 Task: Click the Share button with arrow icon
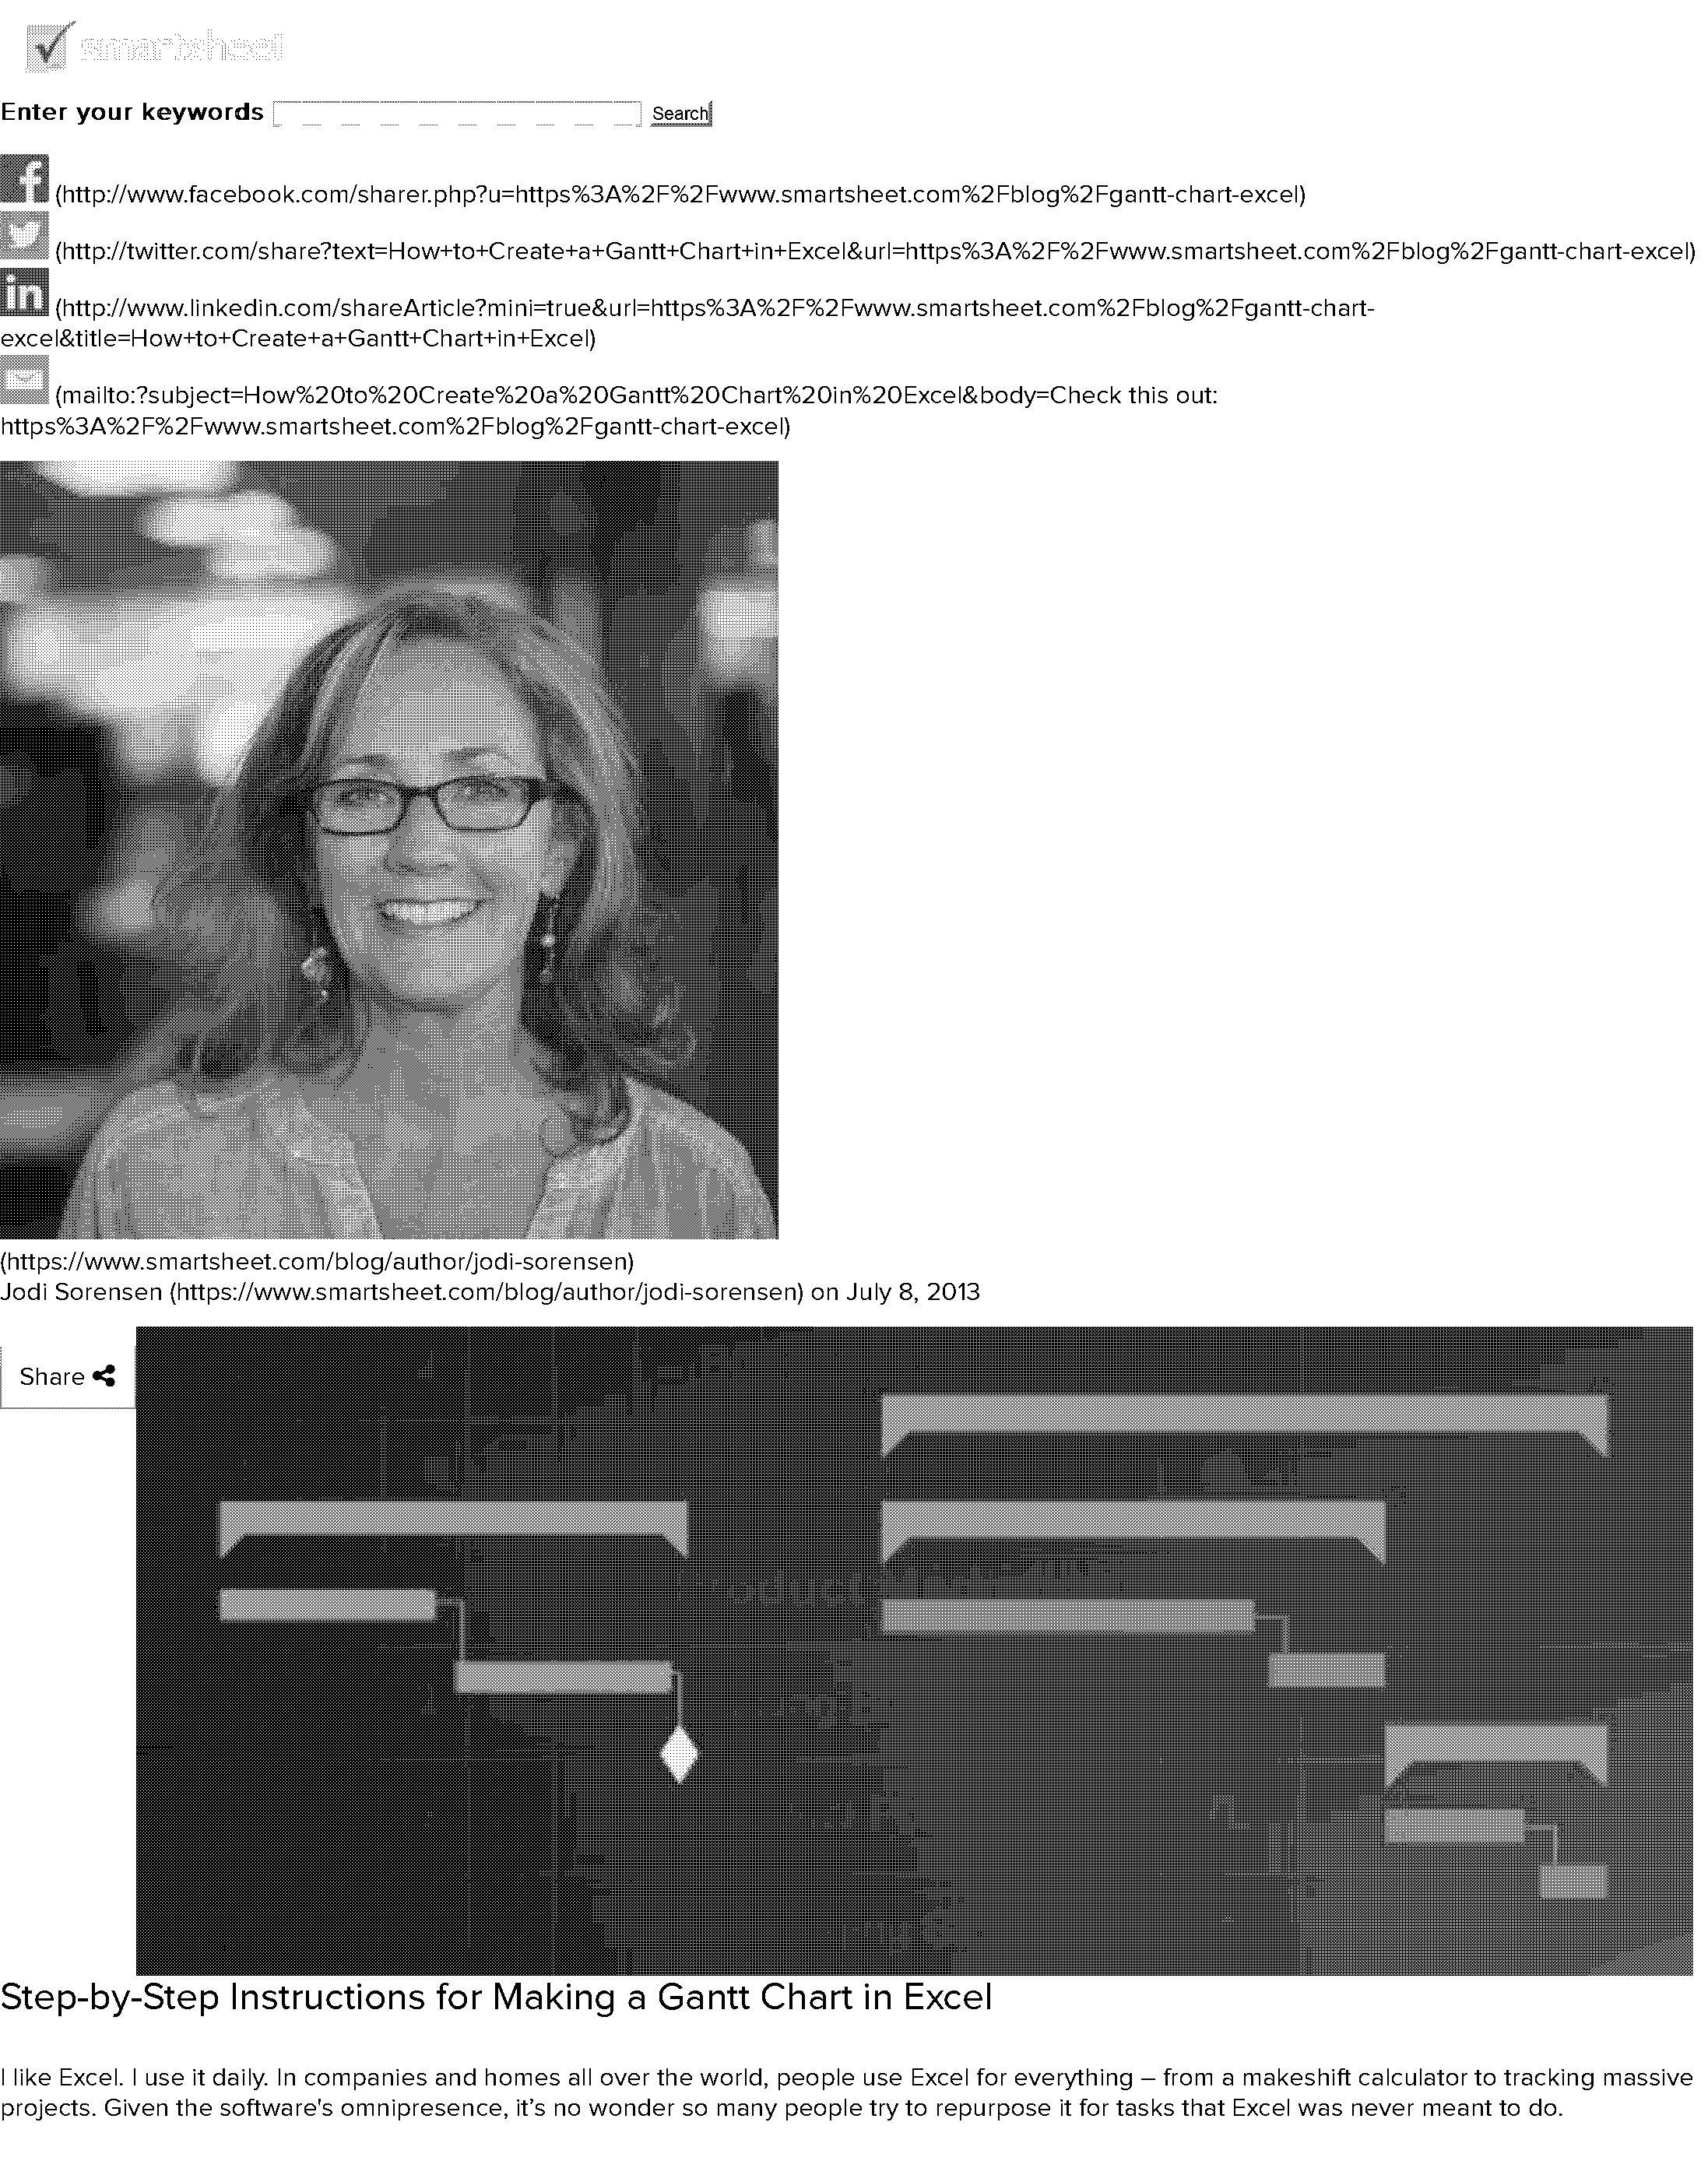click(x=65, y=1376)
